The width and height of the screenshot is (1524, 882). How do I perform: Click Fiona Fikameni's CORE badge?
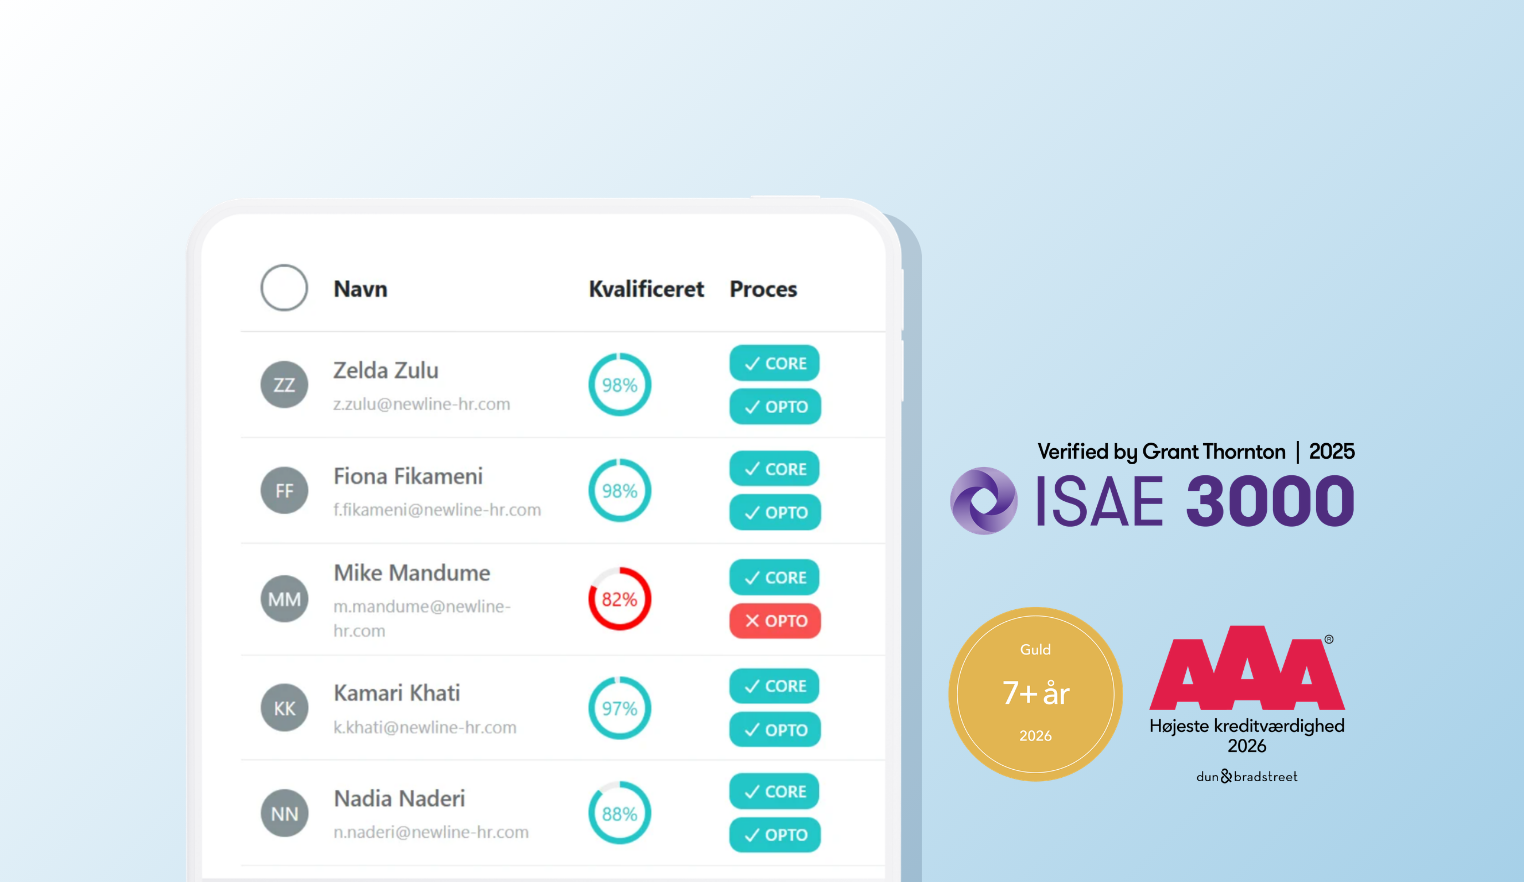775,469
